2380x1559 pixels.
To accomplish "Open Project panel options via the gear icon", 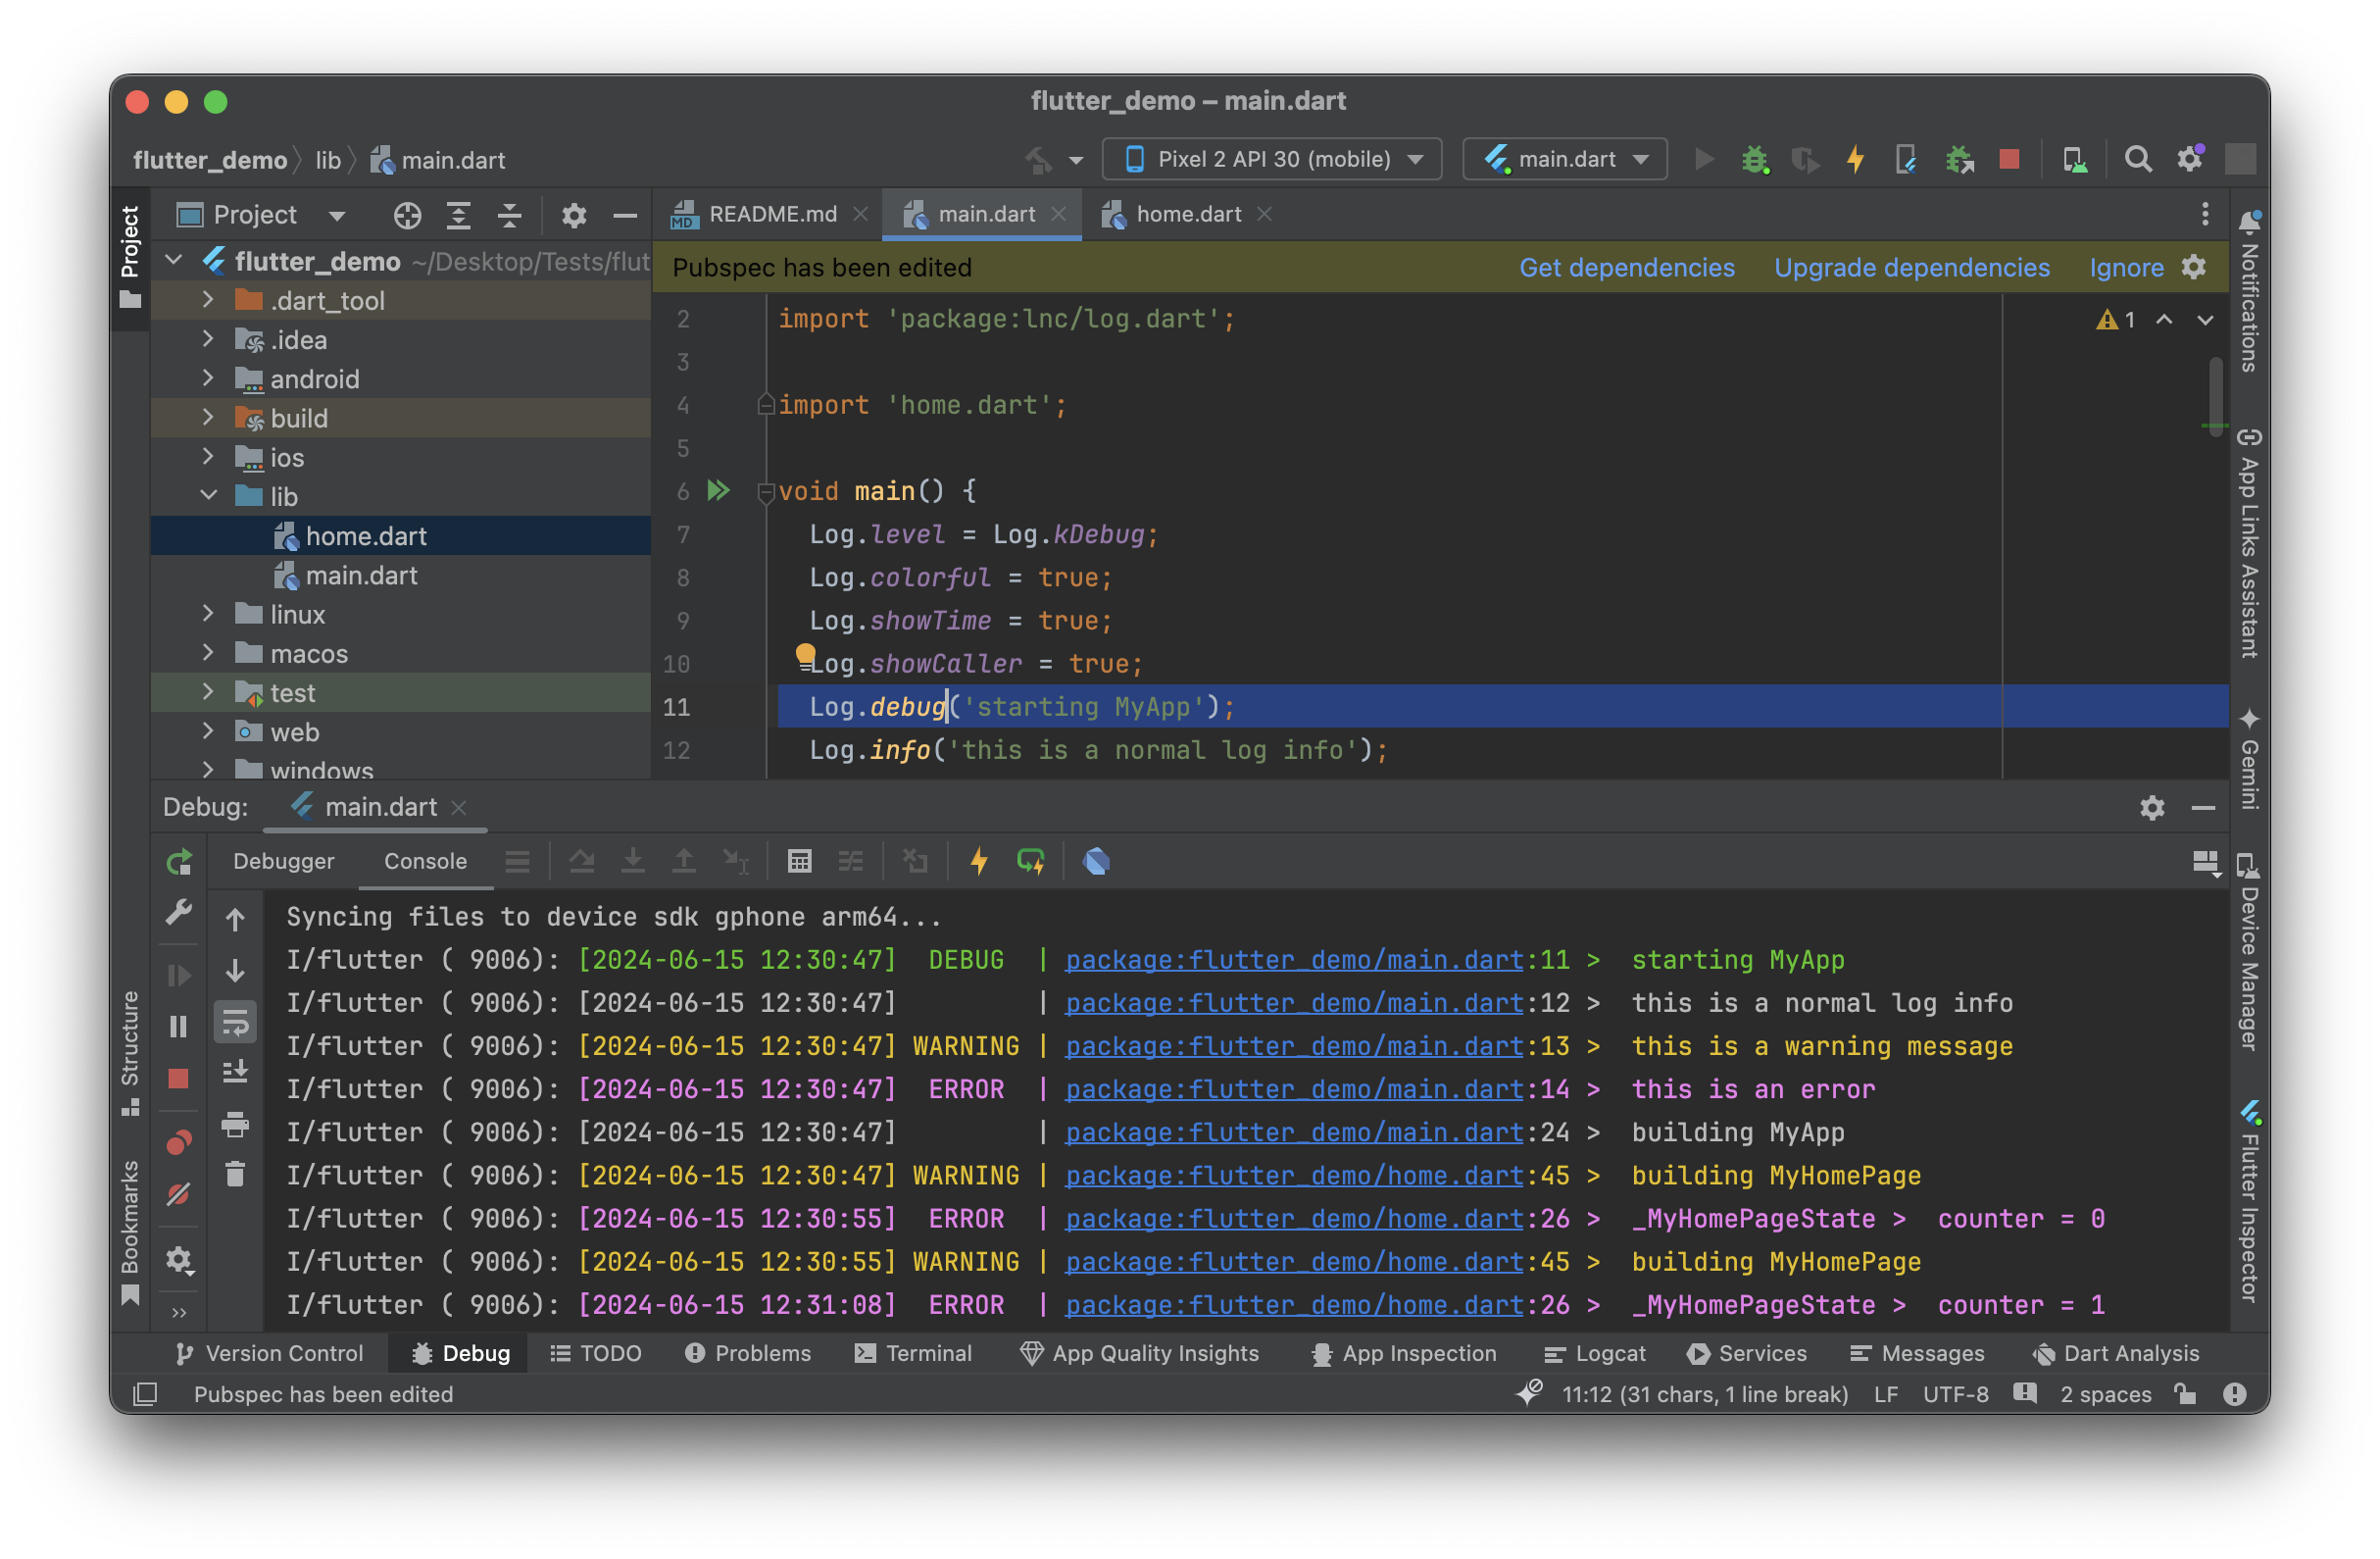I will pos(573,215).
